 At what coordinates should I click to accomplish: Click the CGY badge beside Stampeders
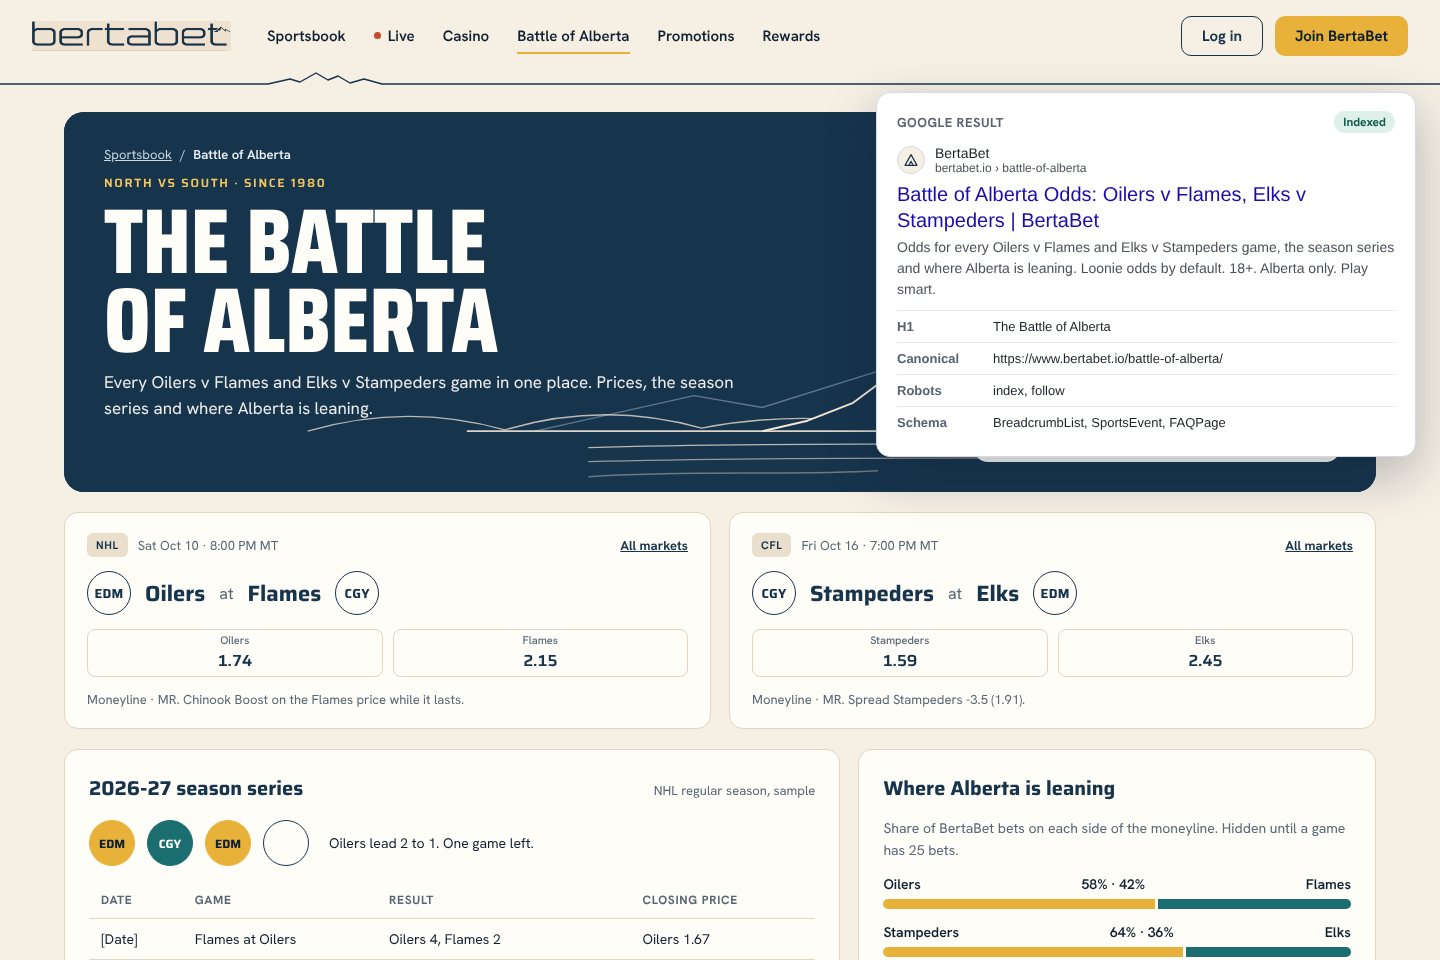(774, 593)
